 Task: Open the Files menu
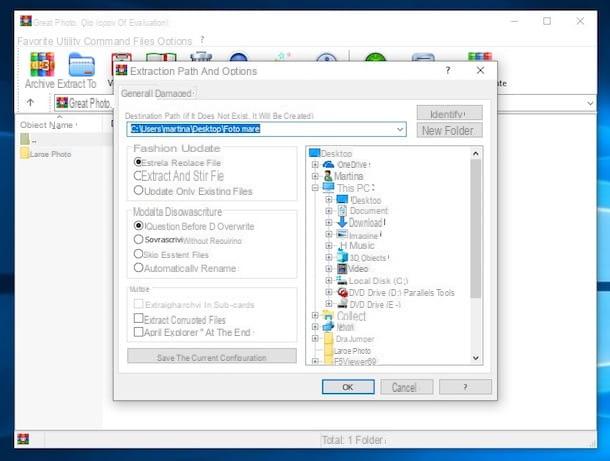(x=142, y=41)
